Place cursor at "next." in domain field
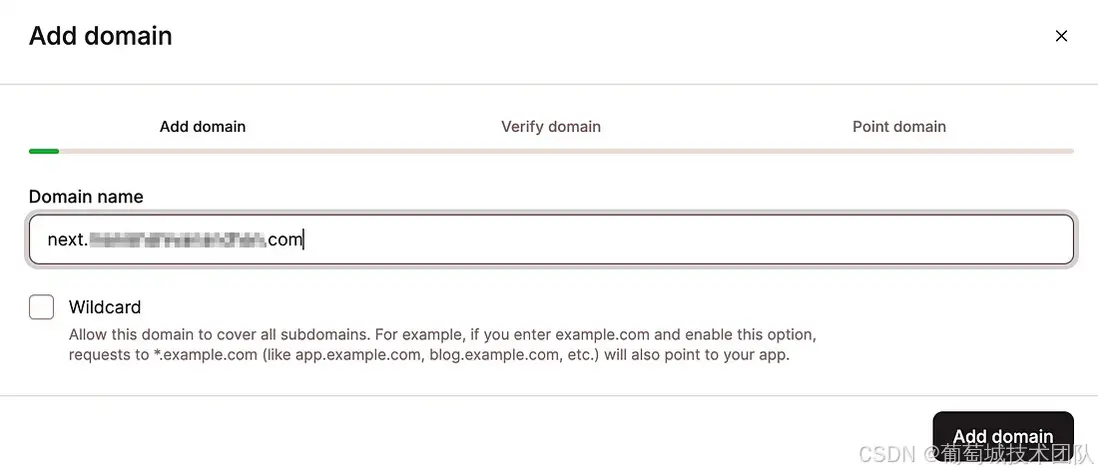 67,240
